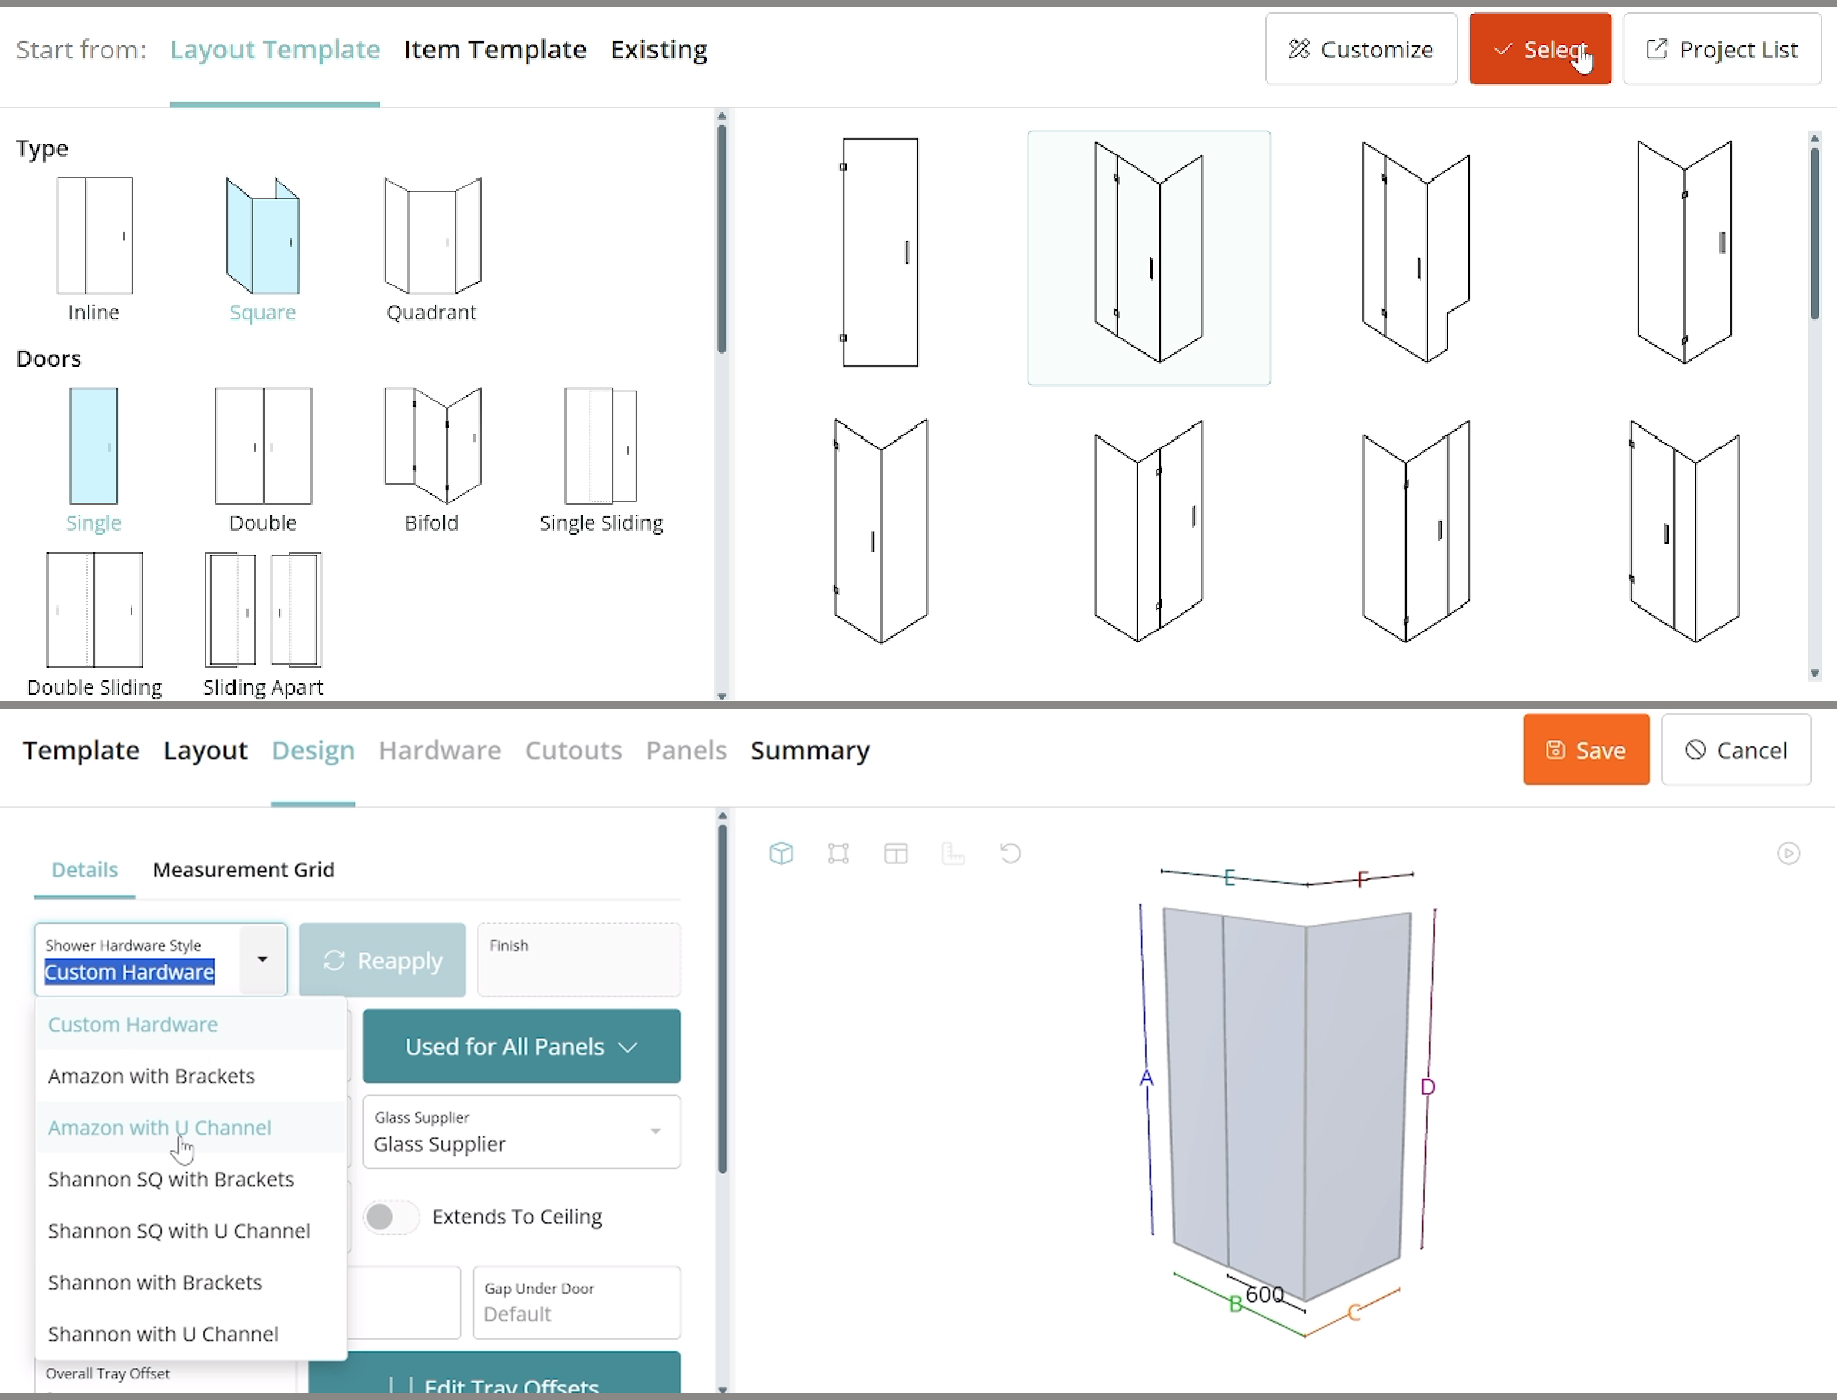1837x1400 pixels.
Task: Choose the Double Sliding door icon
Action: pos(94,610)
